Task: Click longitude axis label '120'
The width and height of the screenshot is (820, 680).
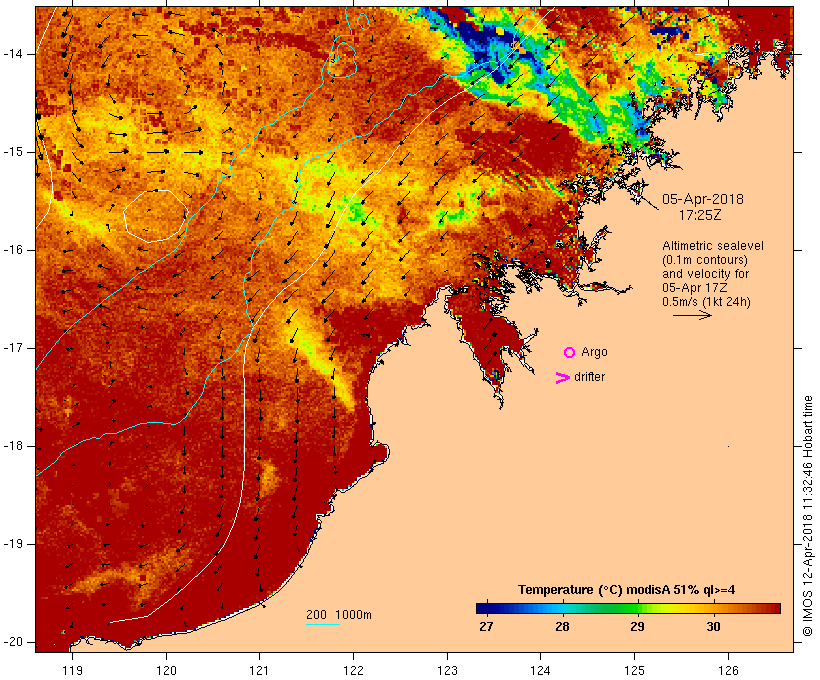Action: point(166,670)
